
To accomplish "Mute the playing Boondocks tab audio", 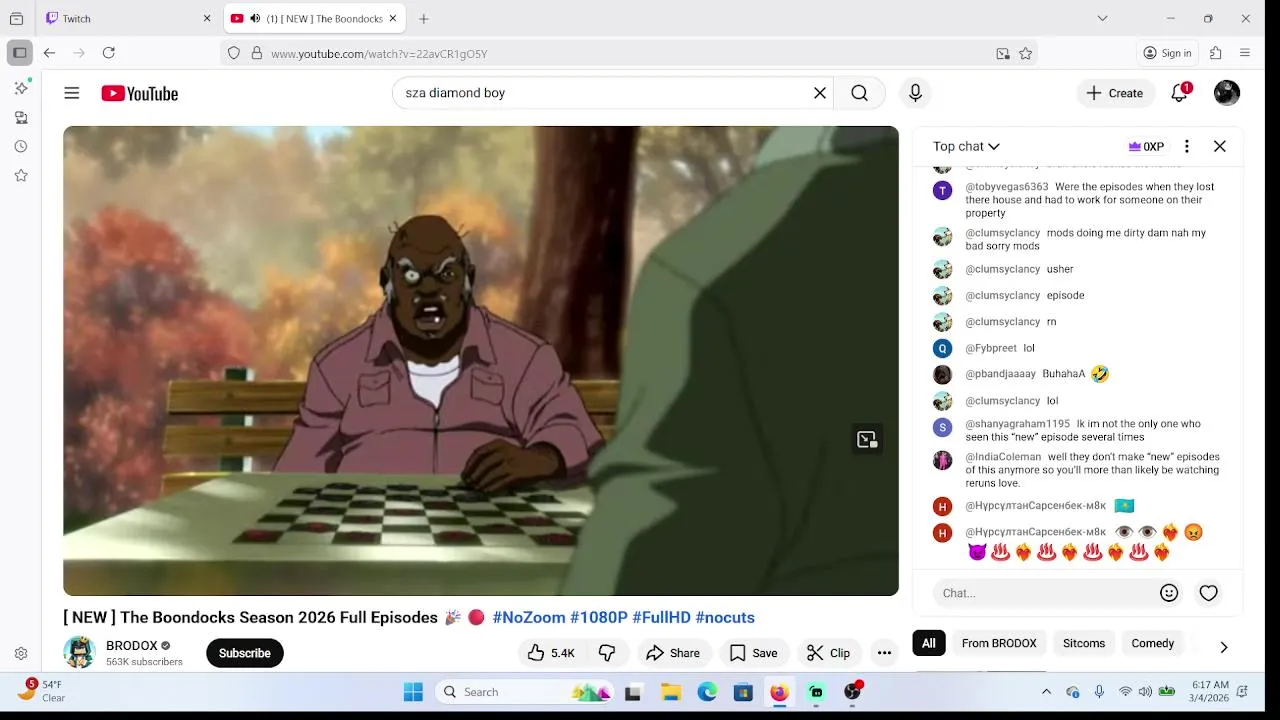I will pyautogui.click(x=255, y=19).
